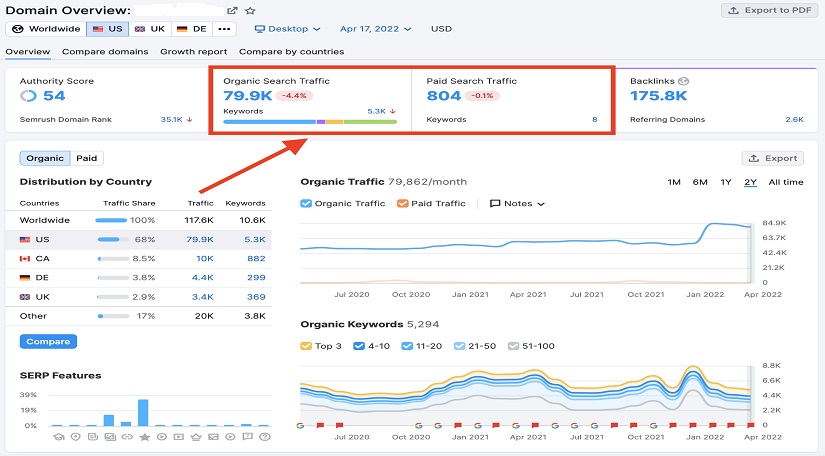Set chart range to 2Y

tap(750, 182)
